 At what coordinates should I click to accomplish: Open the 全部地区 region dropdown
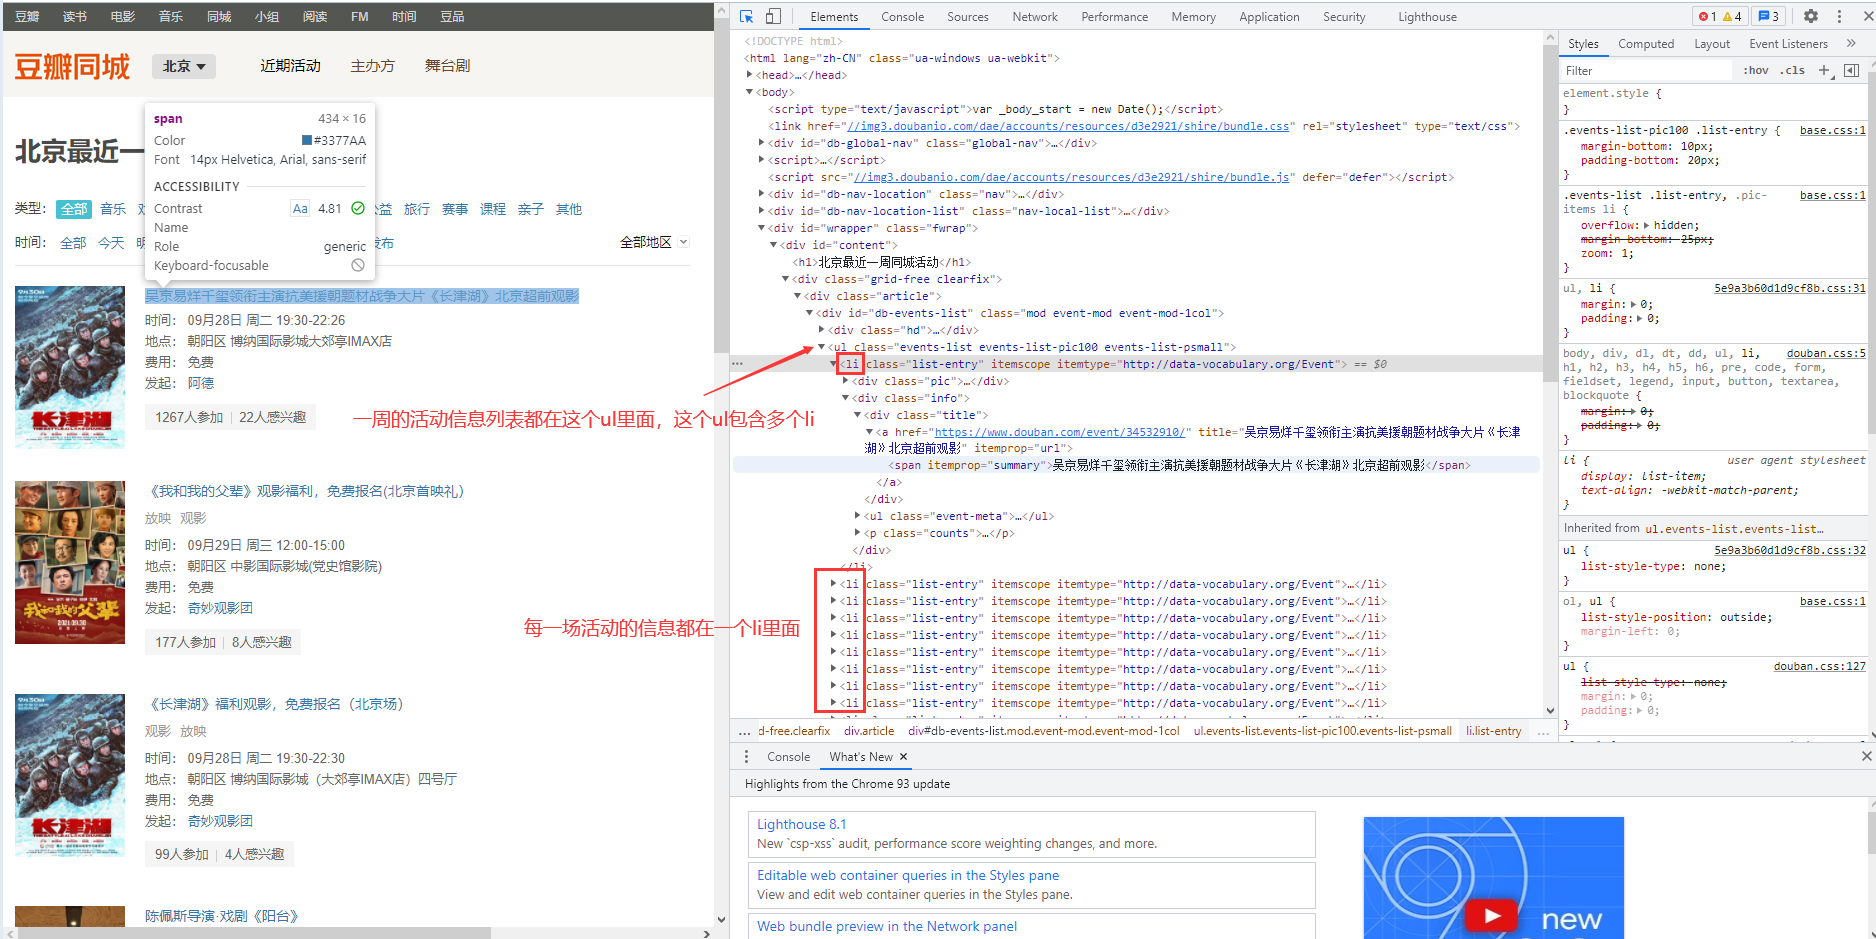(x=654, y=242)
